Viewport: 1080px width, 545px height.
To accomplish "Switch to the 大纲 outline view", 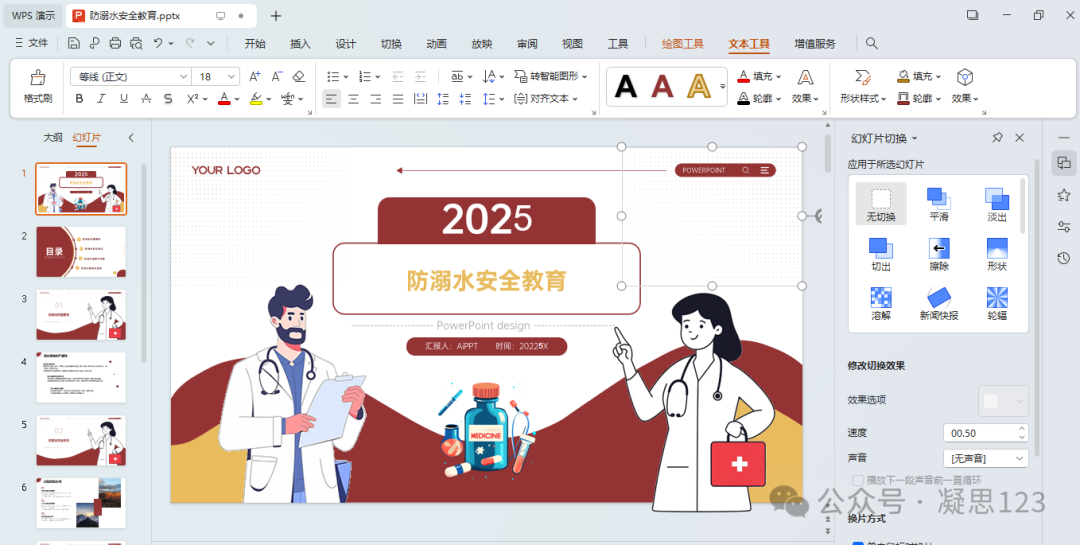I will 53,138.
